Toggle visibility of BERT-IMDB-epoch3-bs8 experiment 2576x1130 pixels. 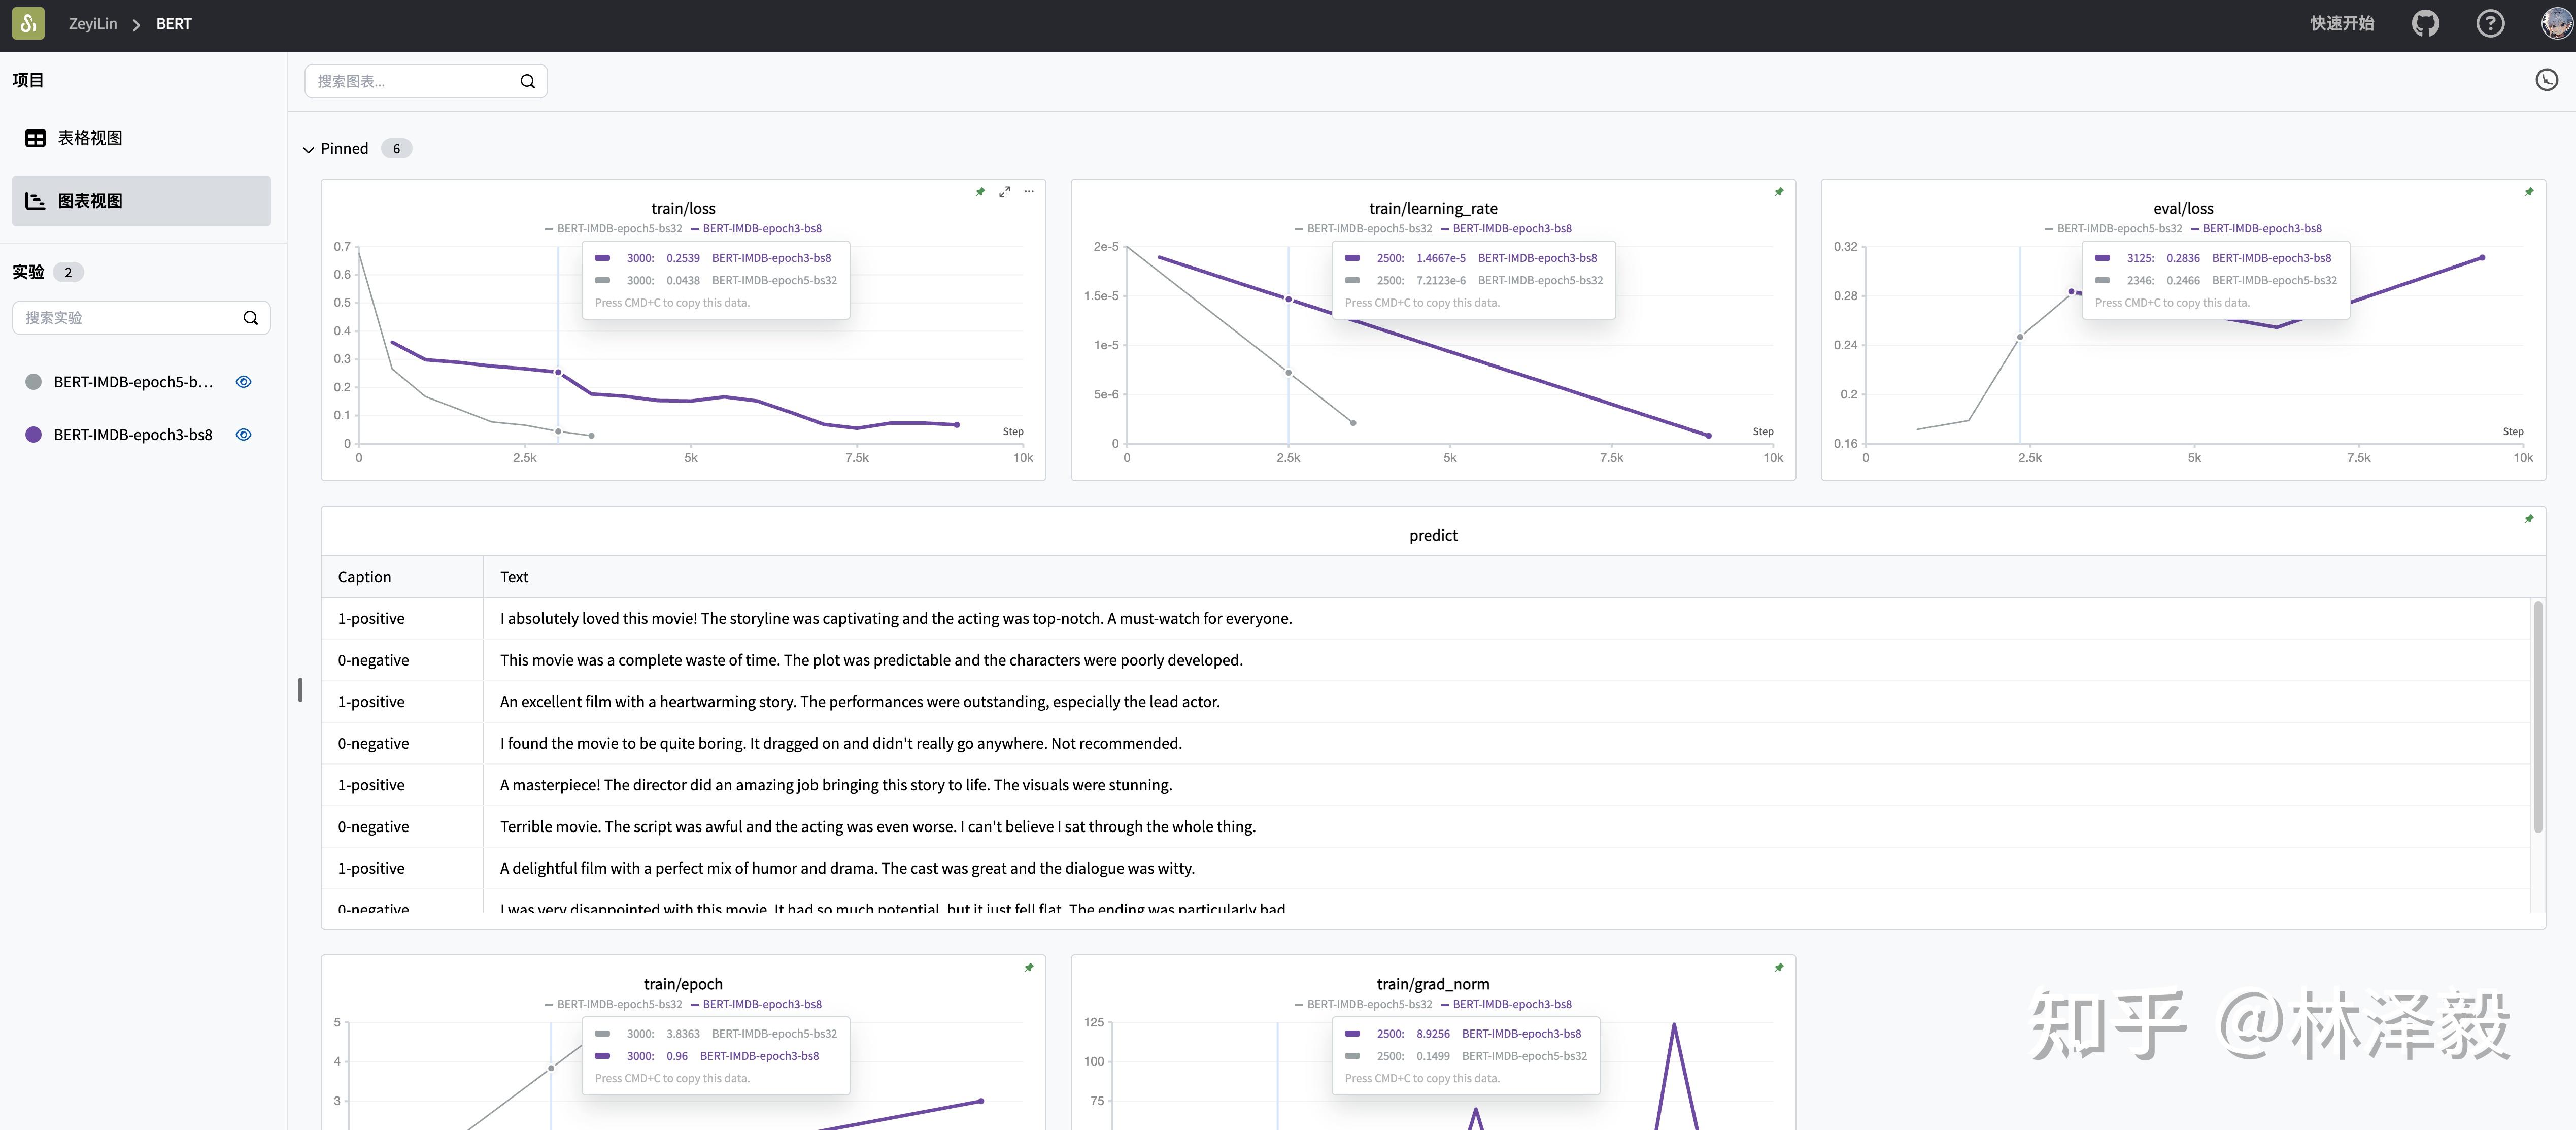[243, 435]
